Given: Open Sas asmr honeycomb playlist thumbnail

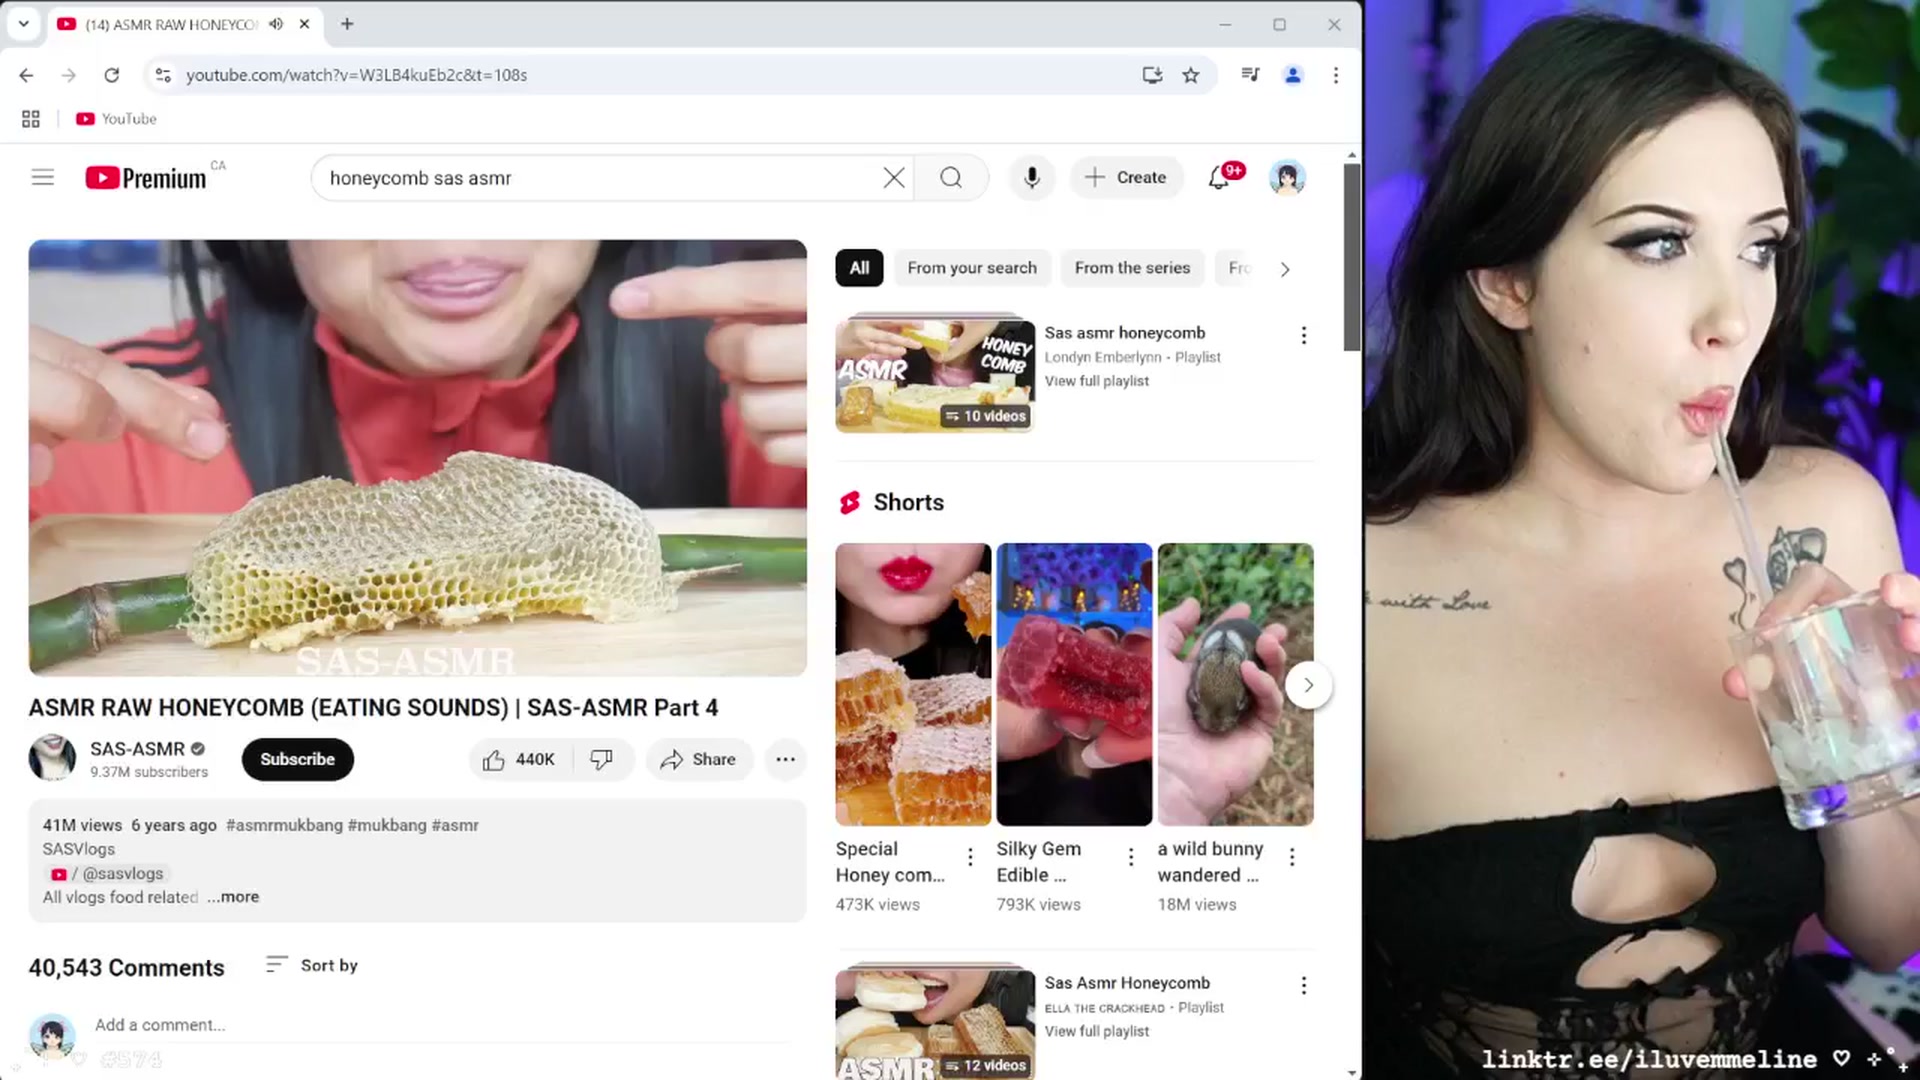Looking at the screenshot, I should pyautogui.click(x=935, y=375).
